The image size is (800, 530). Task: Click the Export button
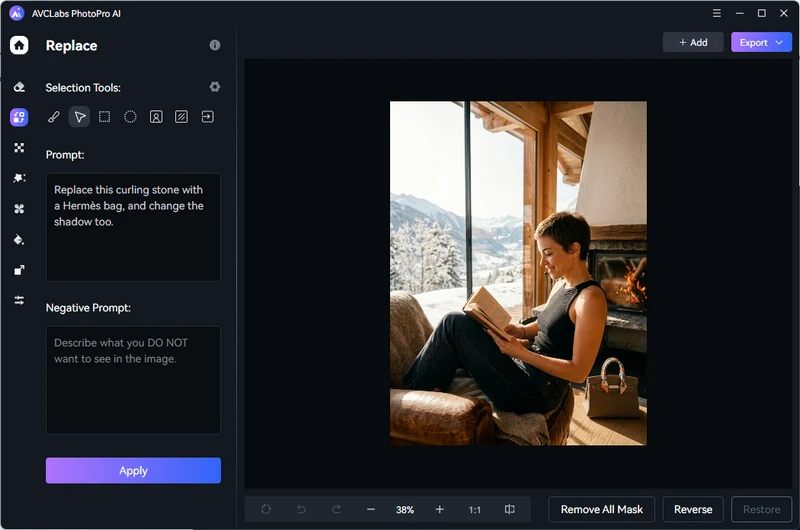point(761,42)
